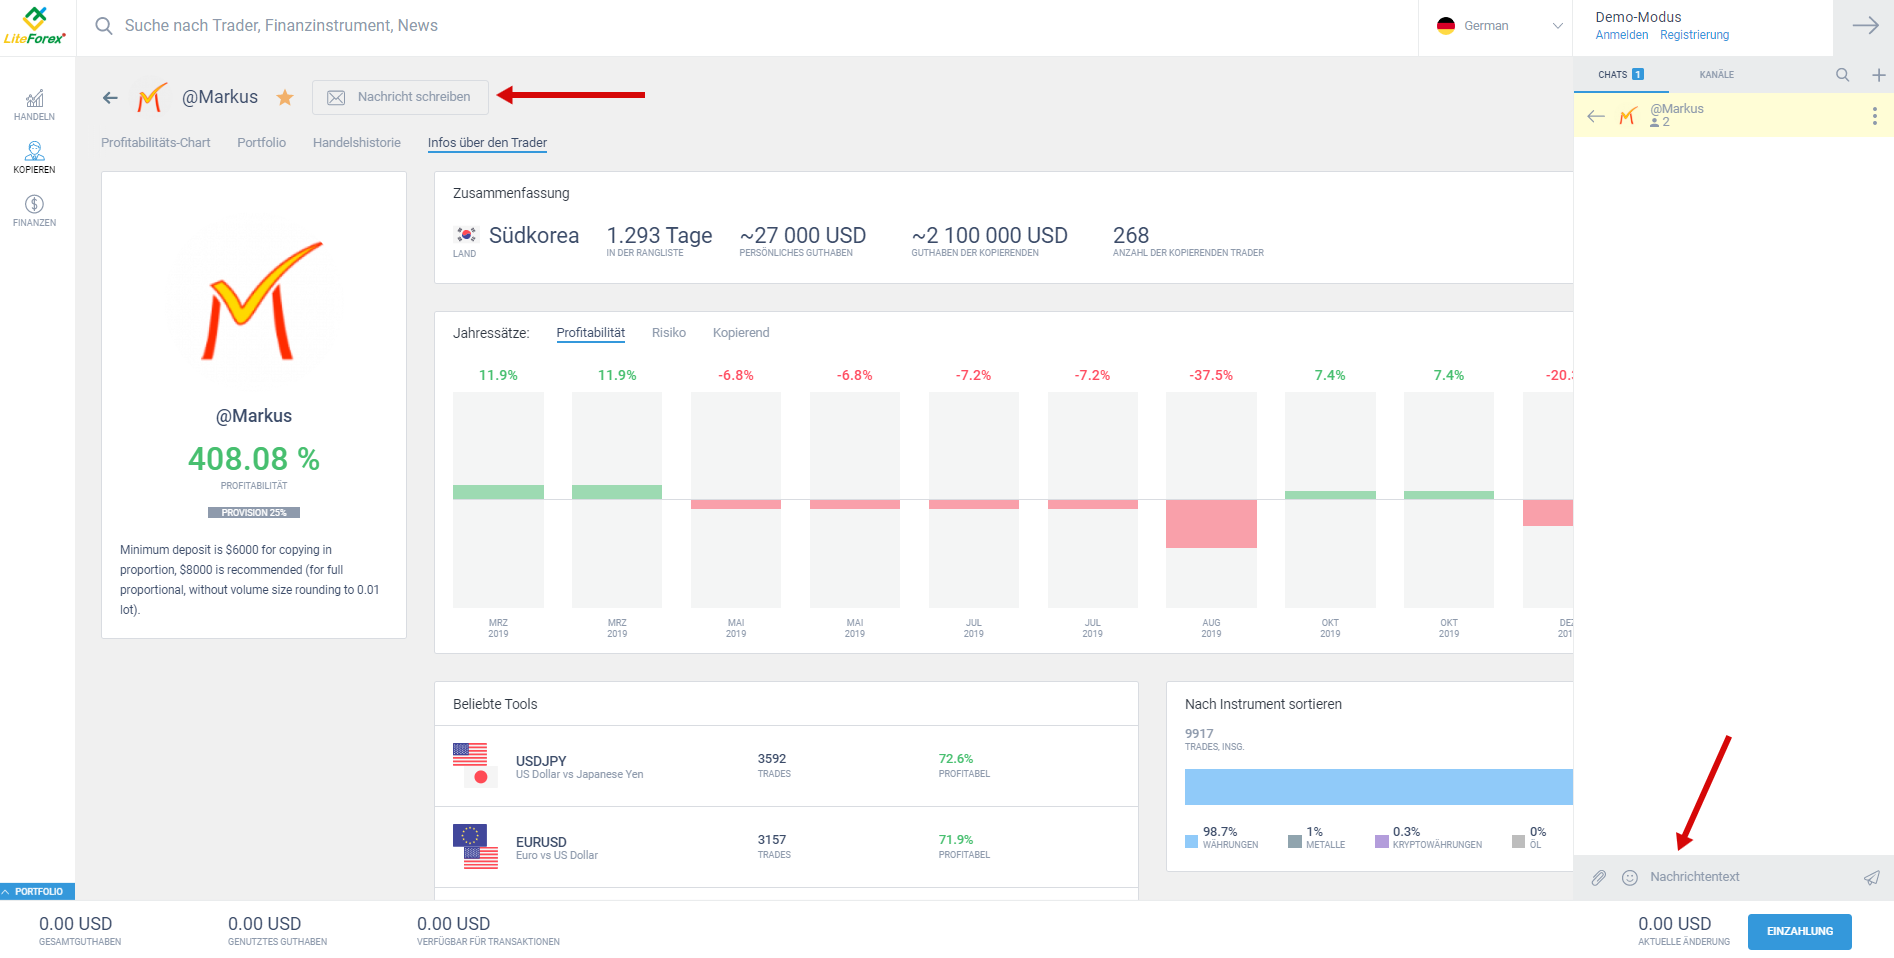Open the Finanzen sidebar icon
Viewport: 1894px width, 958px height.
[x=34, y=210]
